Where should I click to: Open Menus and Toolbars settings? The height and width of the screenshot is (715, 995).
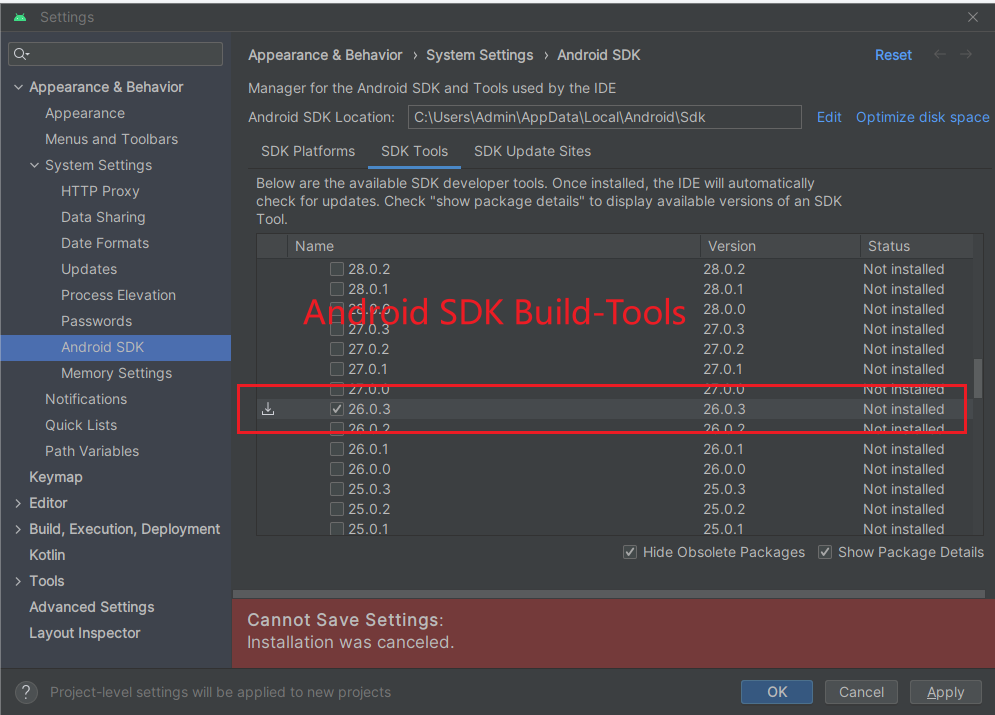(112, 139)
